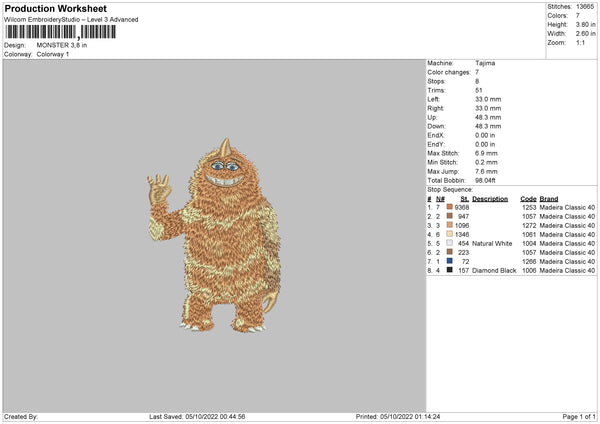This screenshot has height=424, width=600.
Task: Click the 'Left:' measurement label
Action: pos(434,99)
